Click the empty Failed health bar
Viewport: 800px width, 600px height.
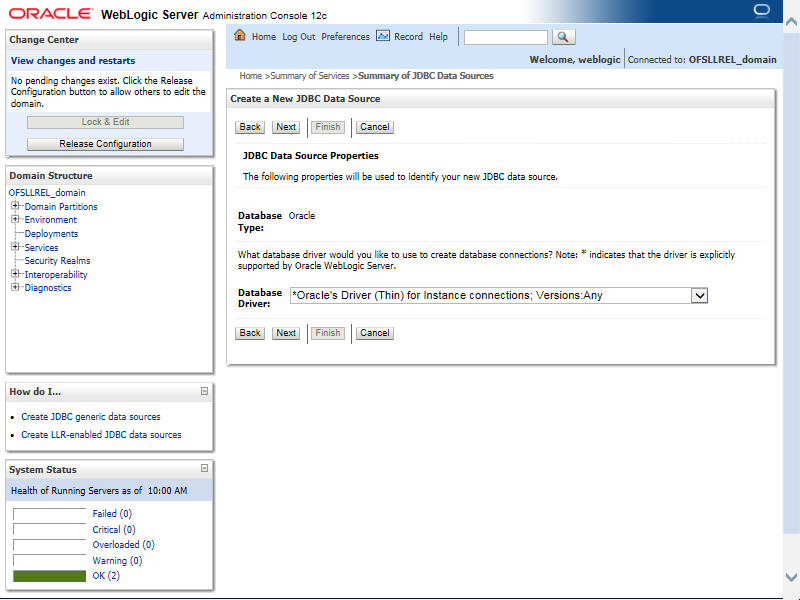click(x=49, y=514)
